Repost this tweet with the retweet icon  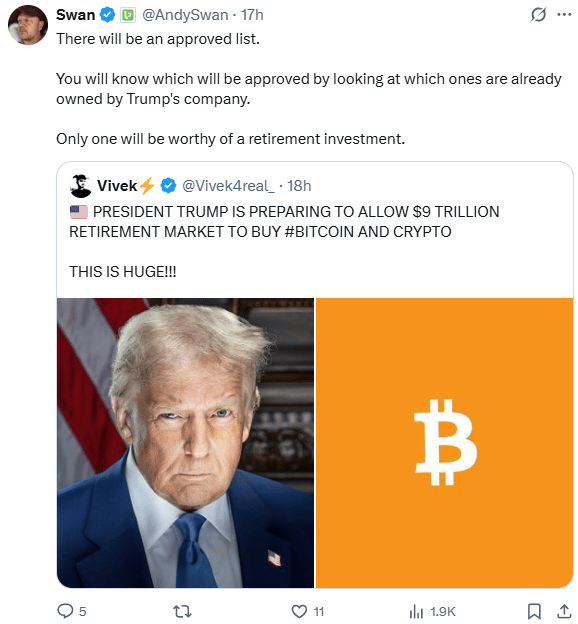tap(182, 611)
